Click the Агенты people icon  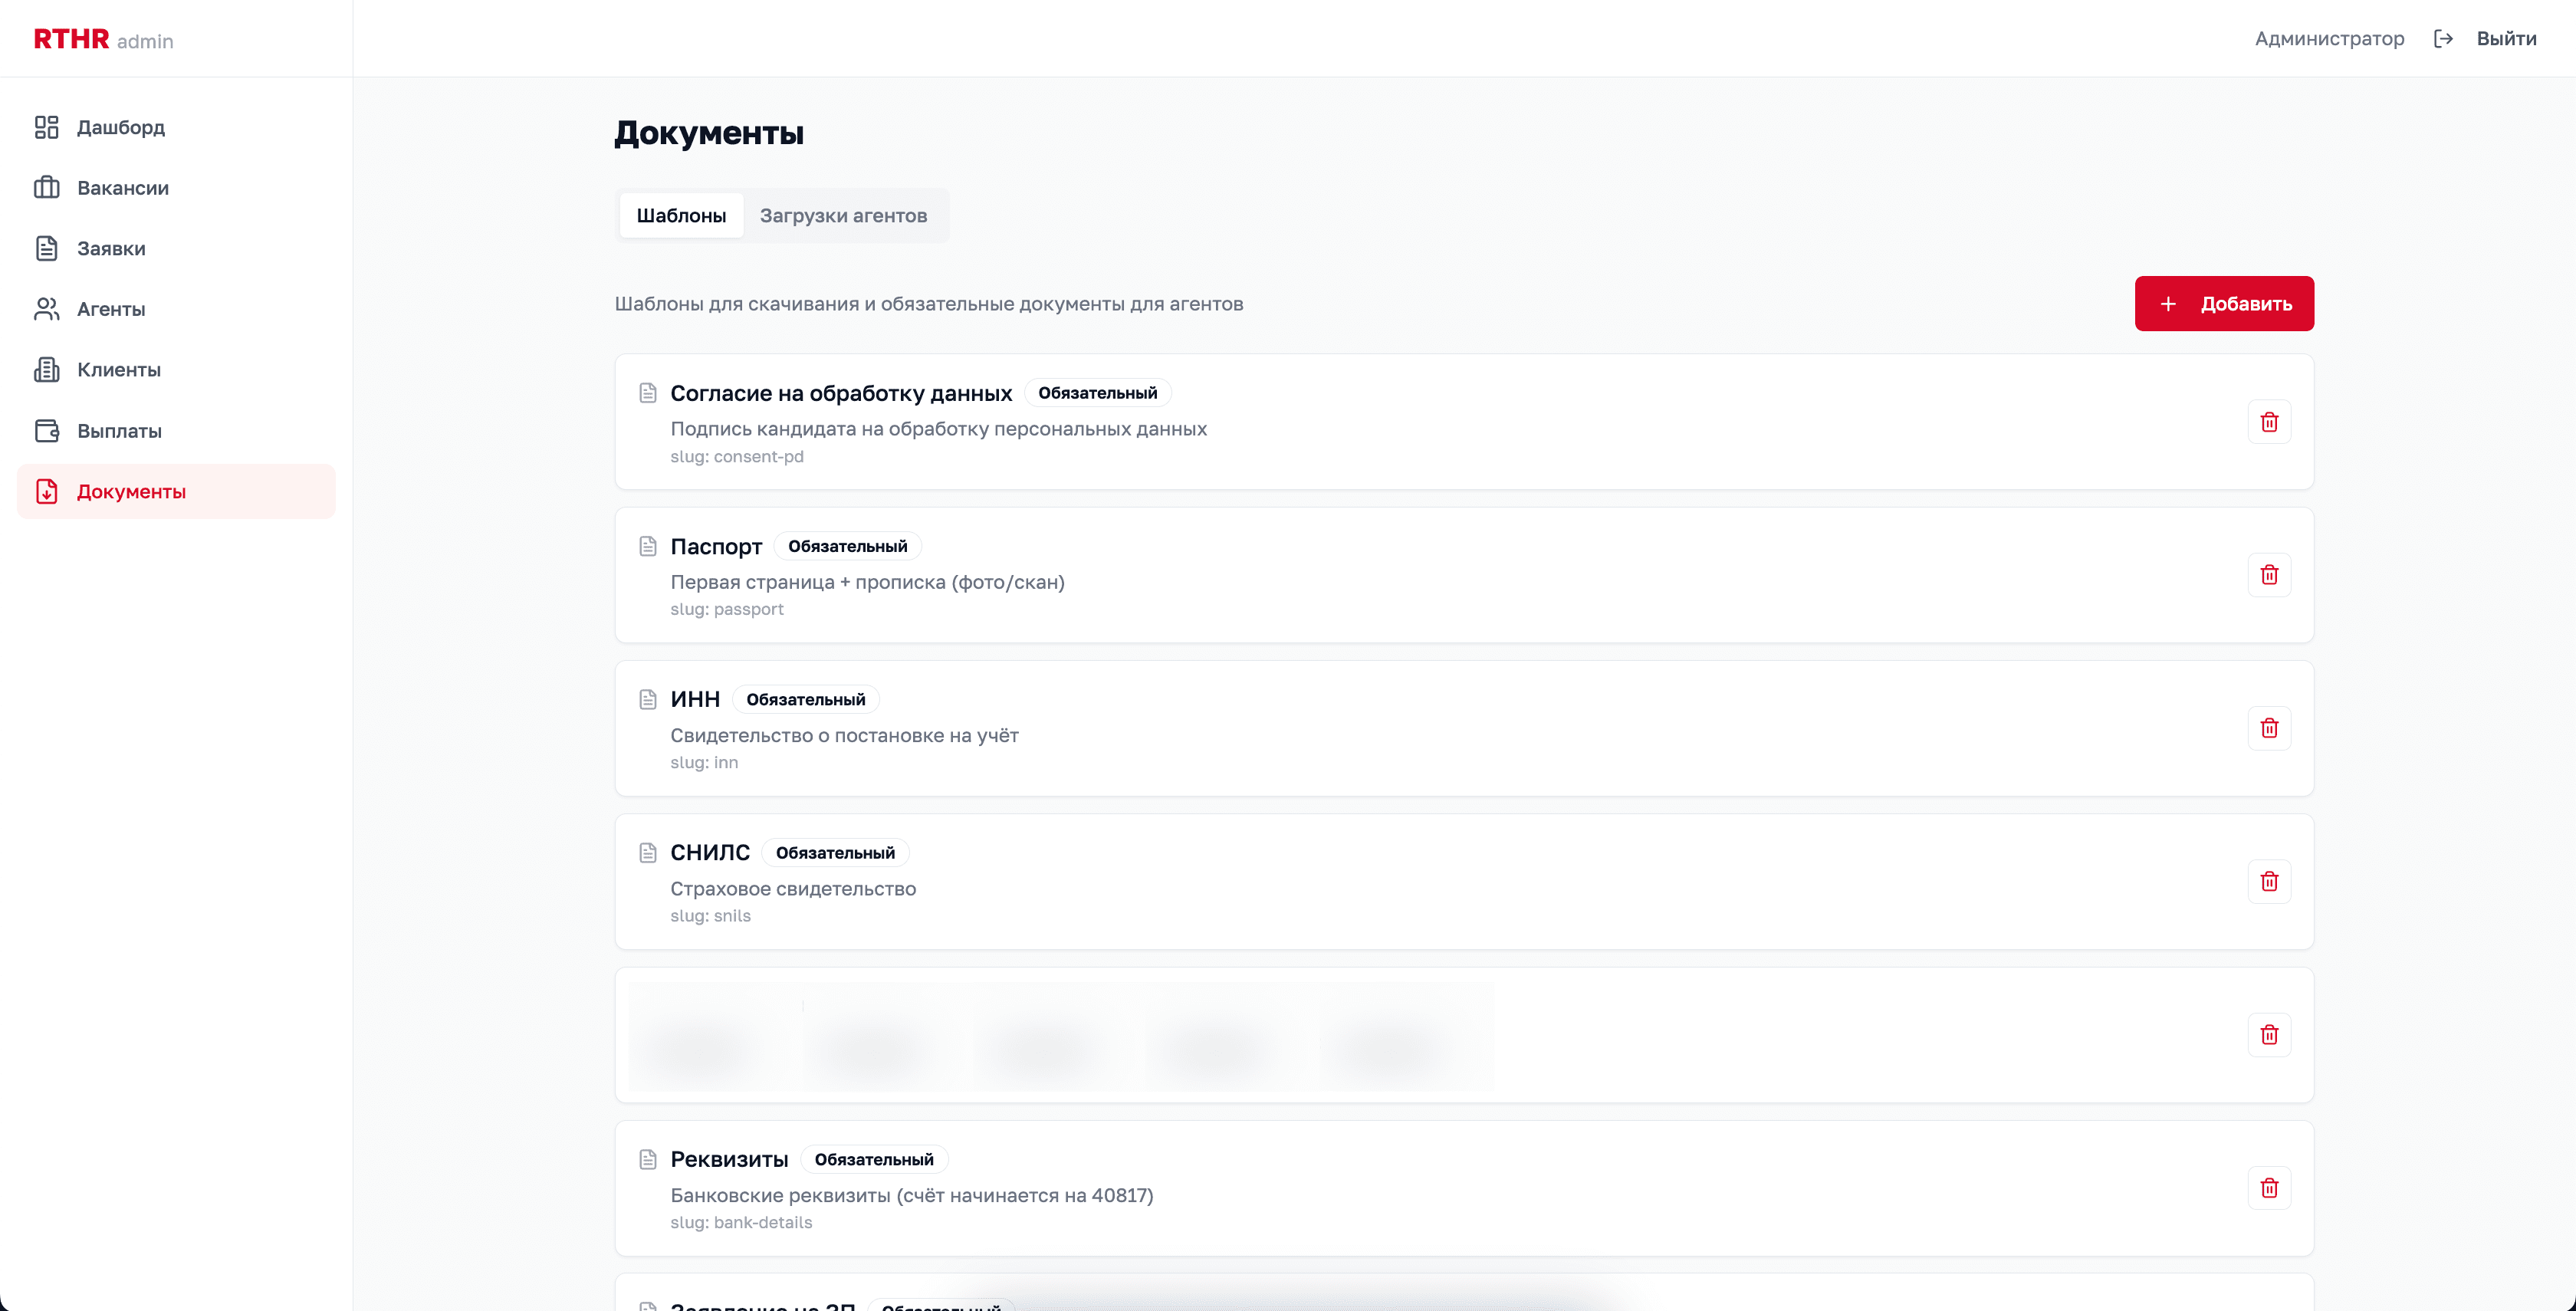click(47, 309)
